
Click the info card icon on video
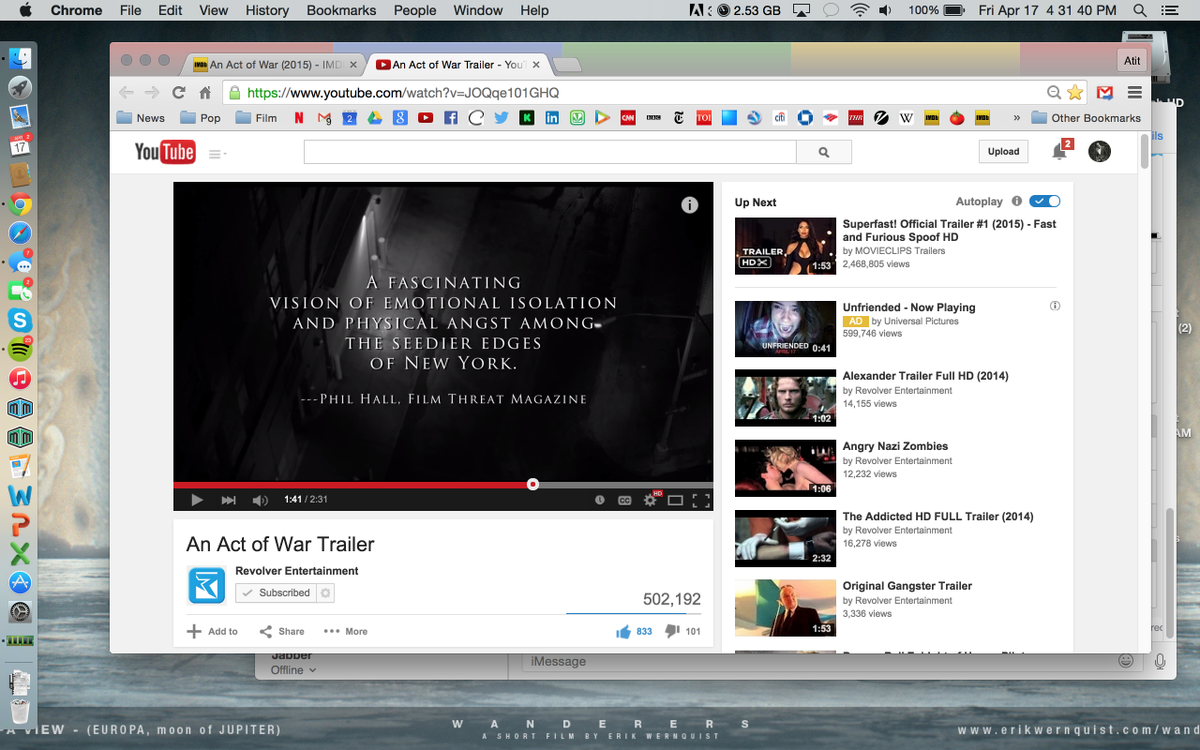(689, 205)
